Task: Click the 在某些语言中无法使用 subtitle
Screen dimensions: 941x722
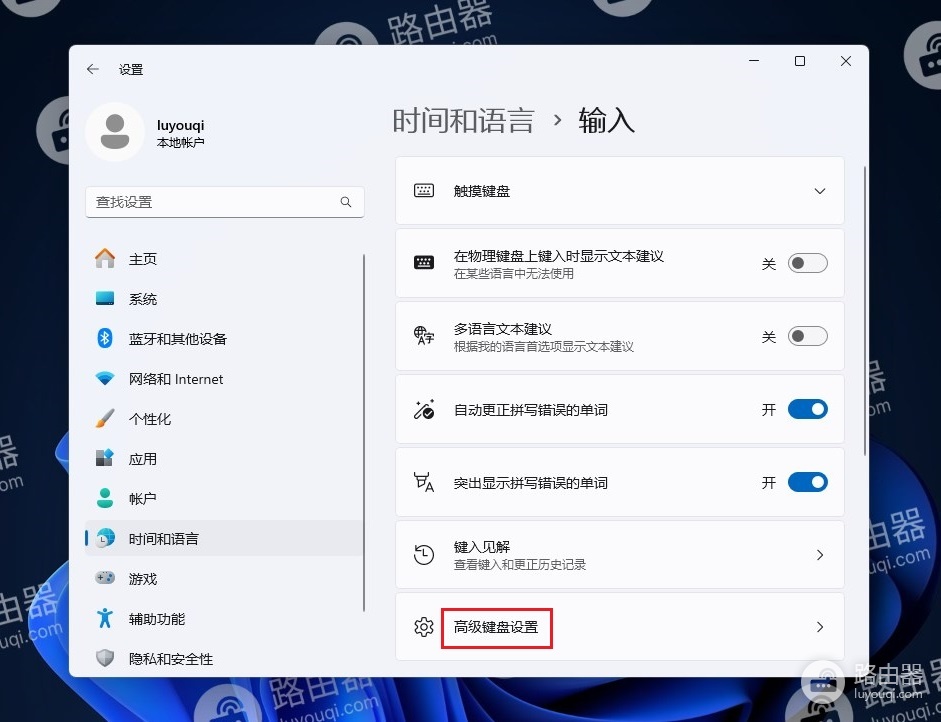Action: [x=514, y=274]
